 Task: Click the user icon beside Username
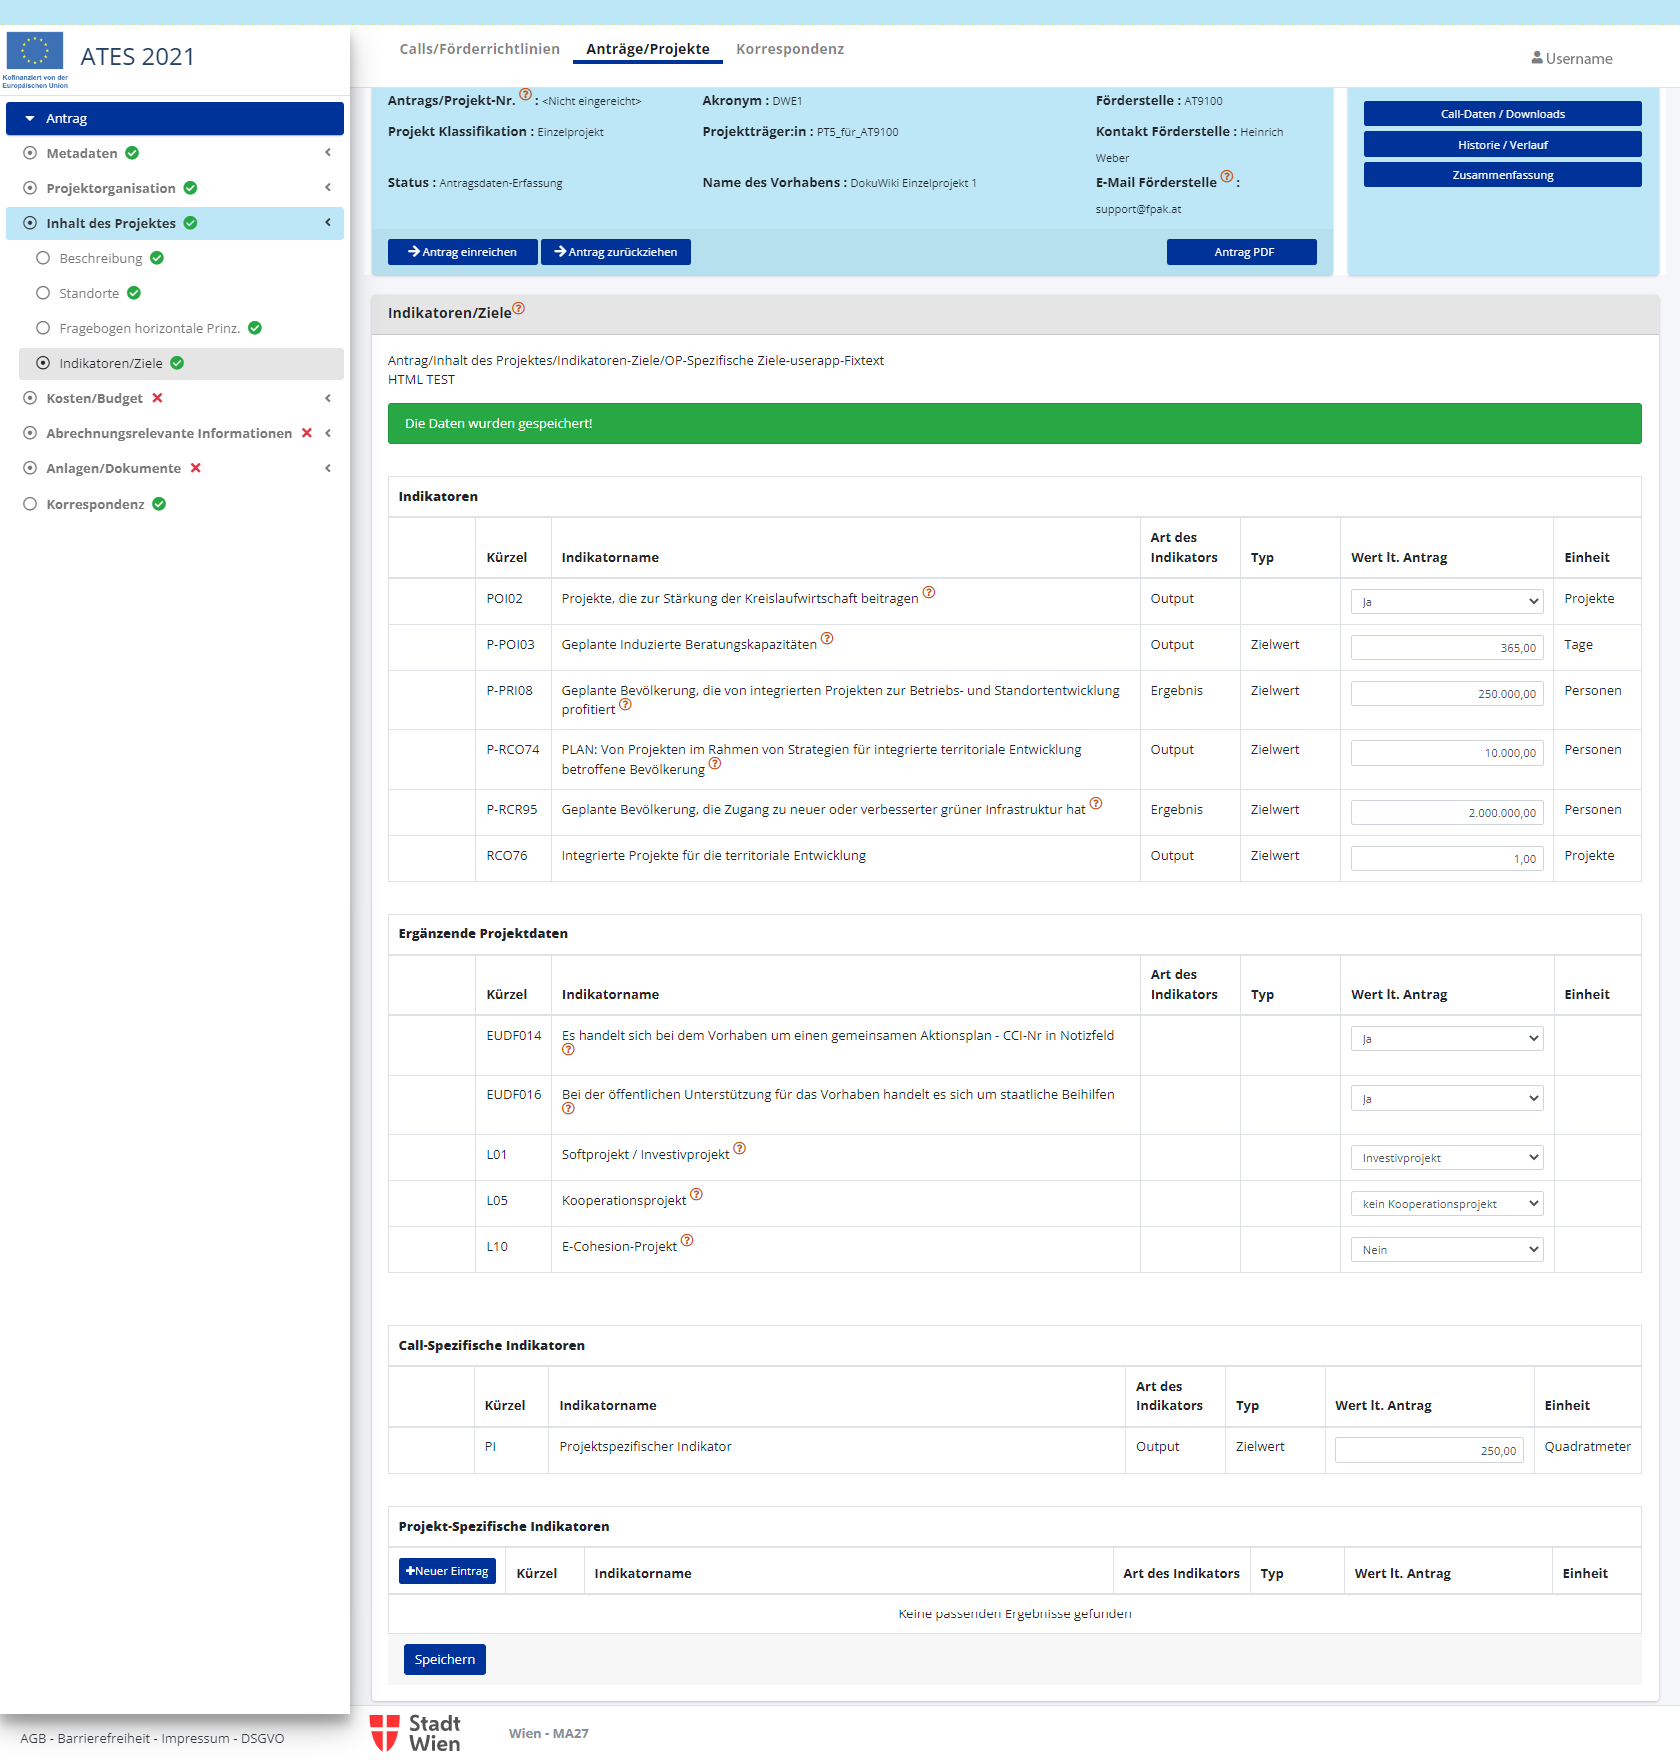(x=1536, y=58)
